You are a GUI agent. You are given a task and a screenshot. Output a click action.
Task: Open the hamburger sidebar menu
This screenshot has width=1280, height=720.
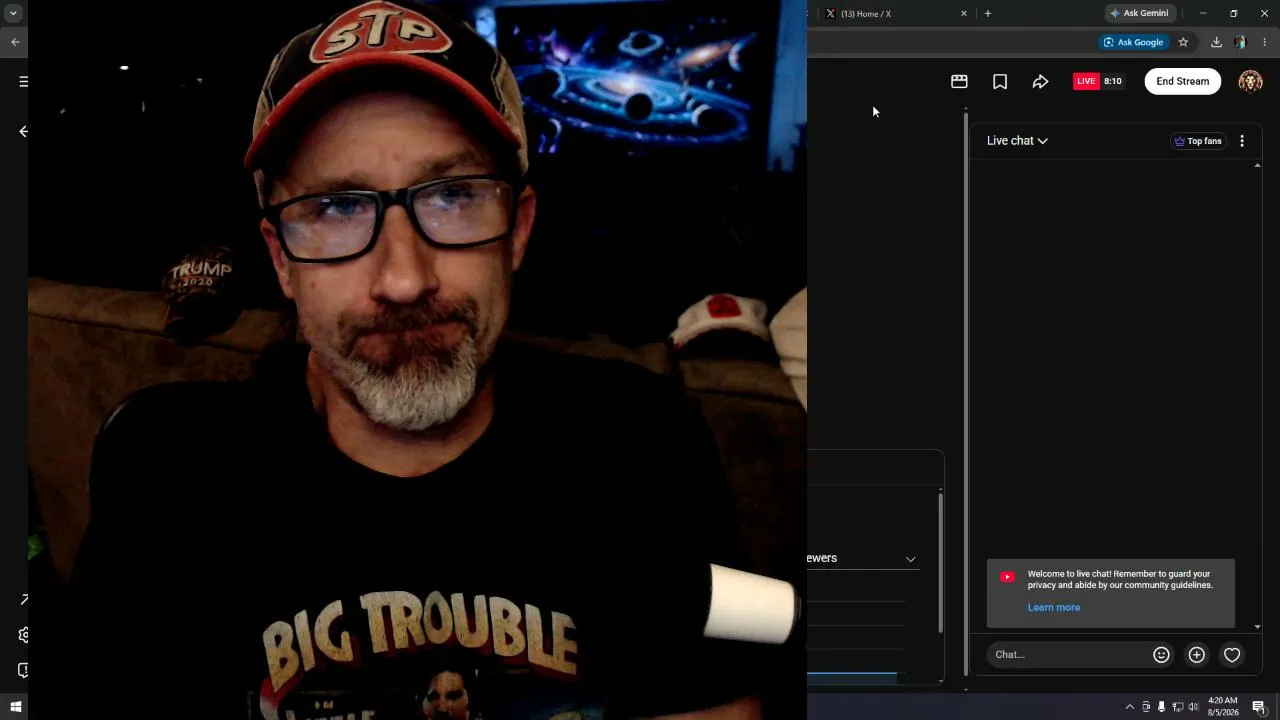coord(23,82)
